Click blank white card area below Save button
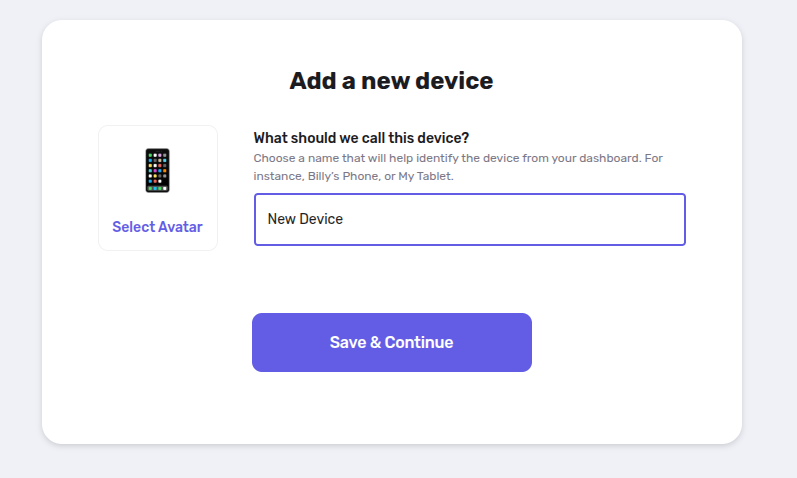This screenshot has height=478, width=797. [392, 407]
